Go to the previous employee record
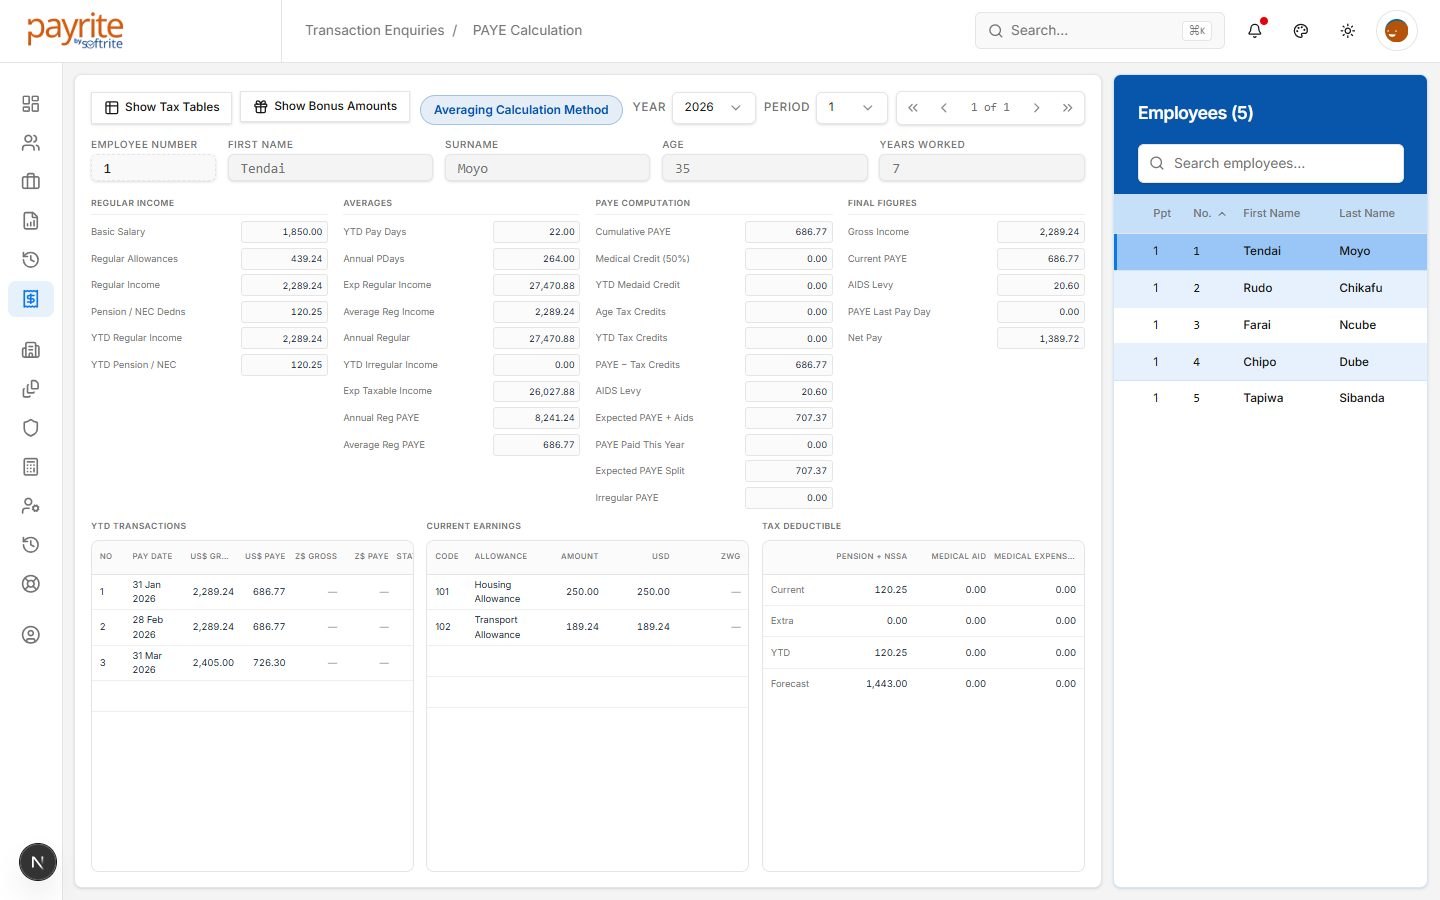The image size is (1440, 900). tap(944, 108)
